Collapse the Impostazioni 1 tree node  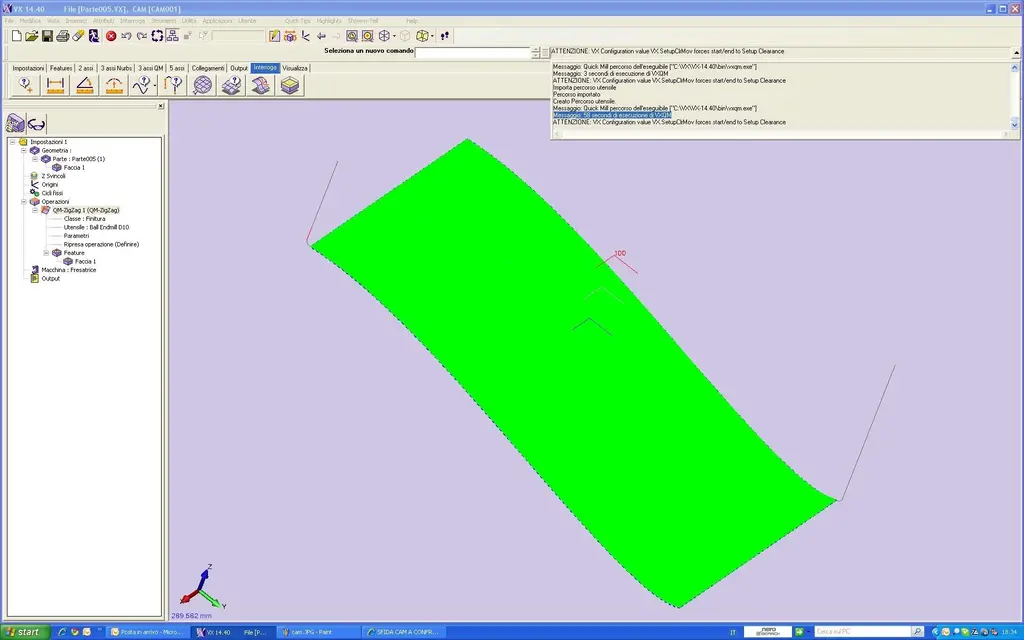[x=12, y=142]
